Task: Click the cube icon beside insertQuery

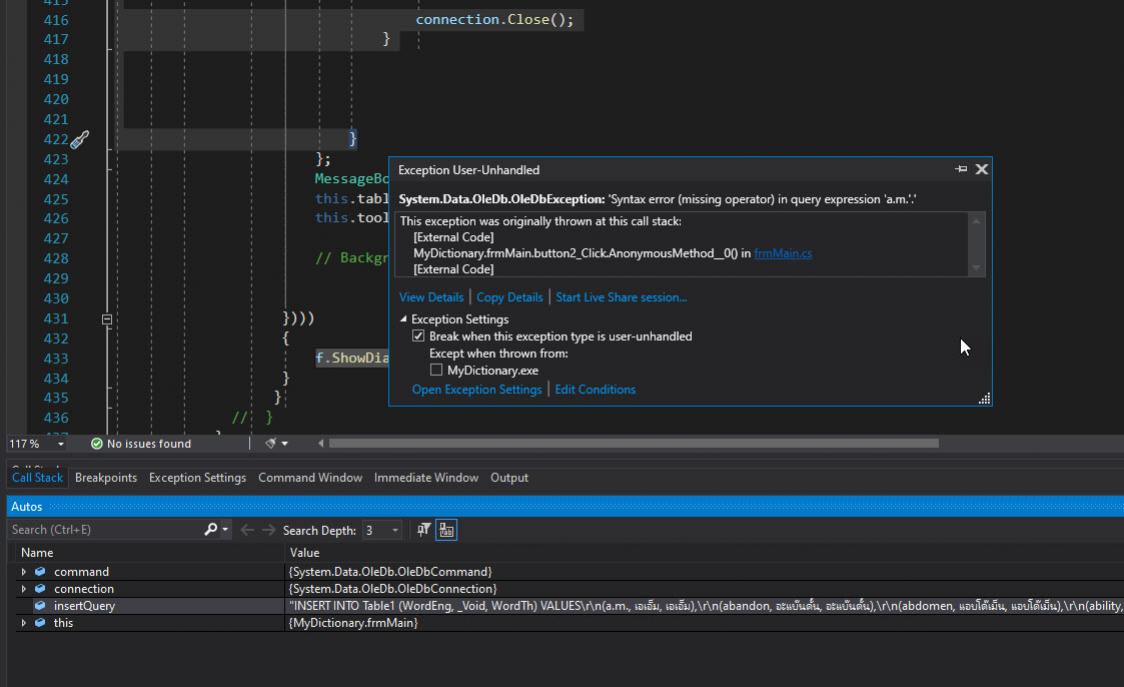Action: click(x=40, y=606)
